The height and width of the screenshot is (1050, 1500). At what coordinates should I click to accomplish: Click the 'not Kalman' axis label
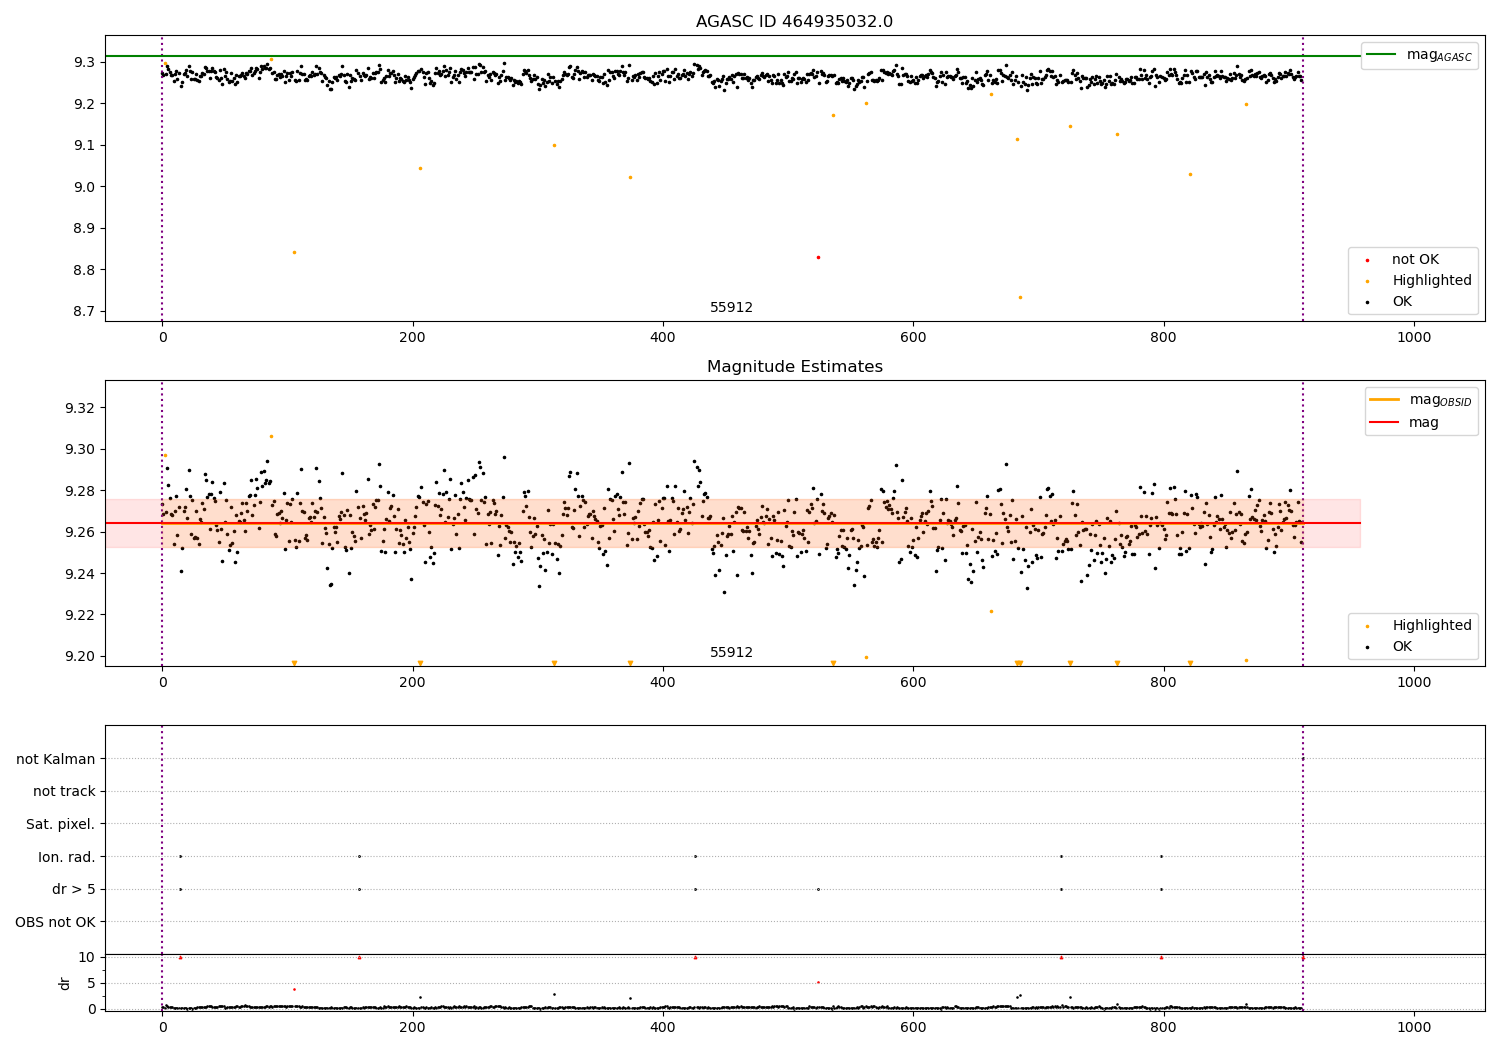(55, 760)
